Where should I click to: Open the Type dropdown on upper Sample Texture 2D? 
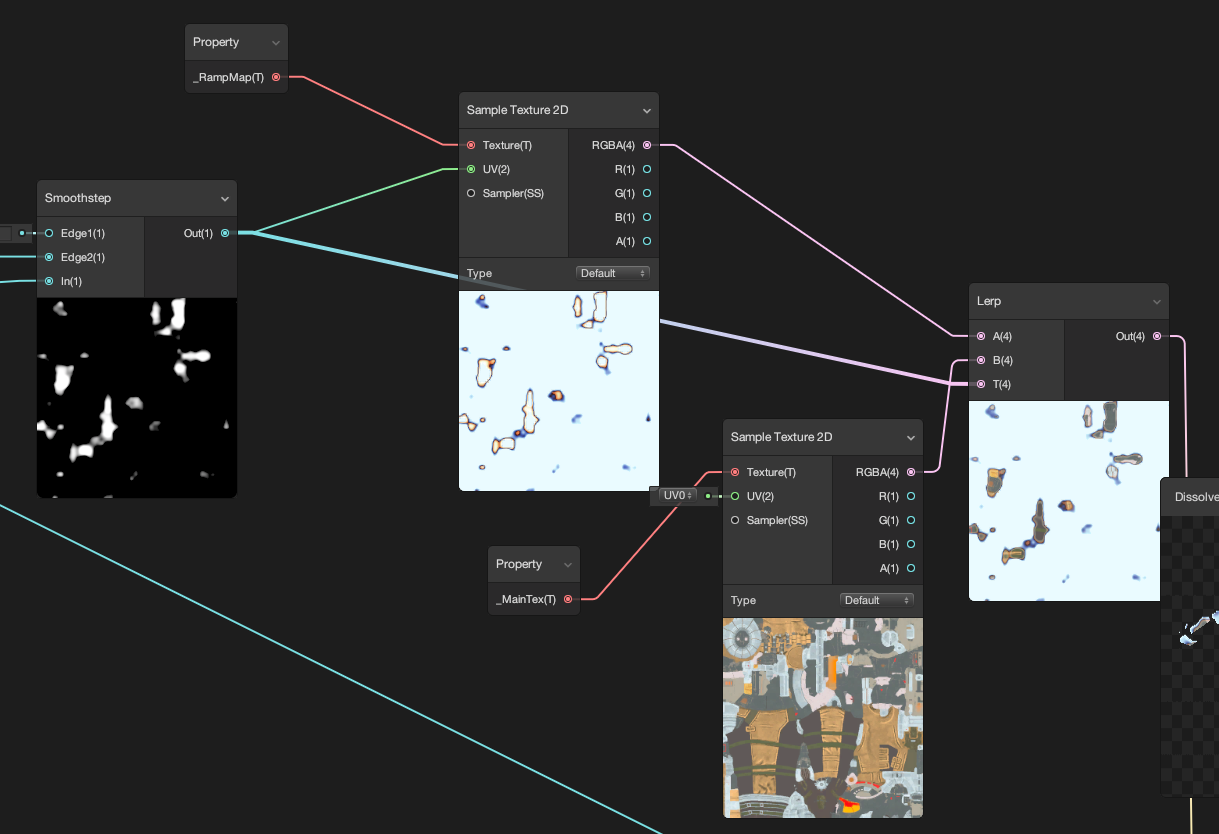613,272
